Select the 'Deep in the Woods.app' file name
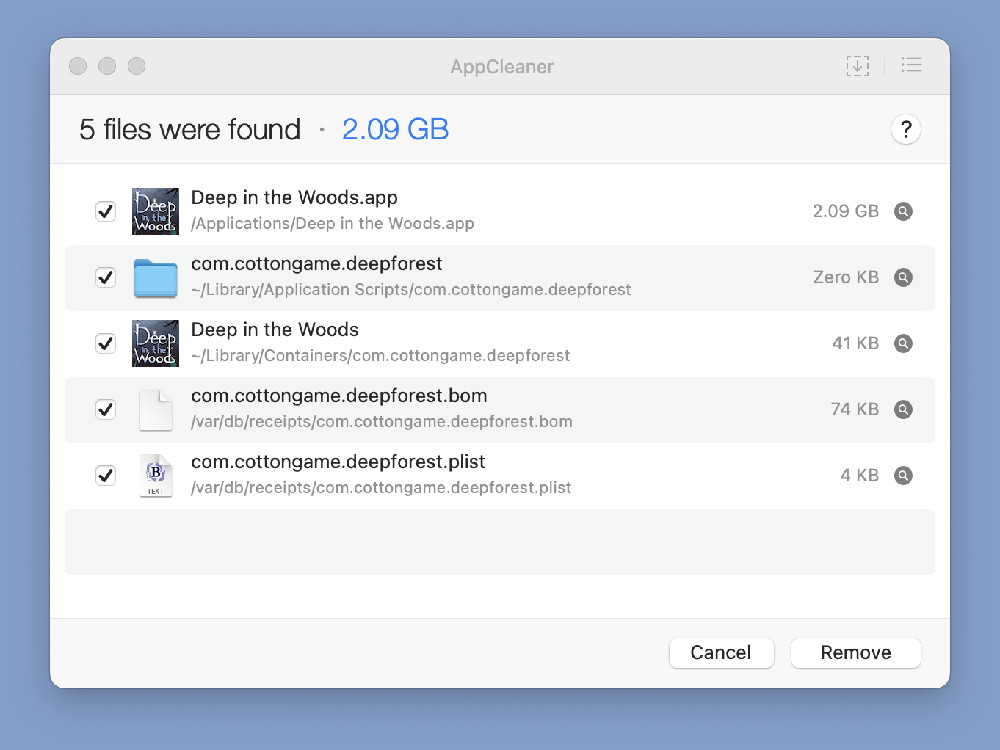Viewport: 1000px width, 750px height. tap(294, 198)
